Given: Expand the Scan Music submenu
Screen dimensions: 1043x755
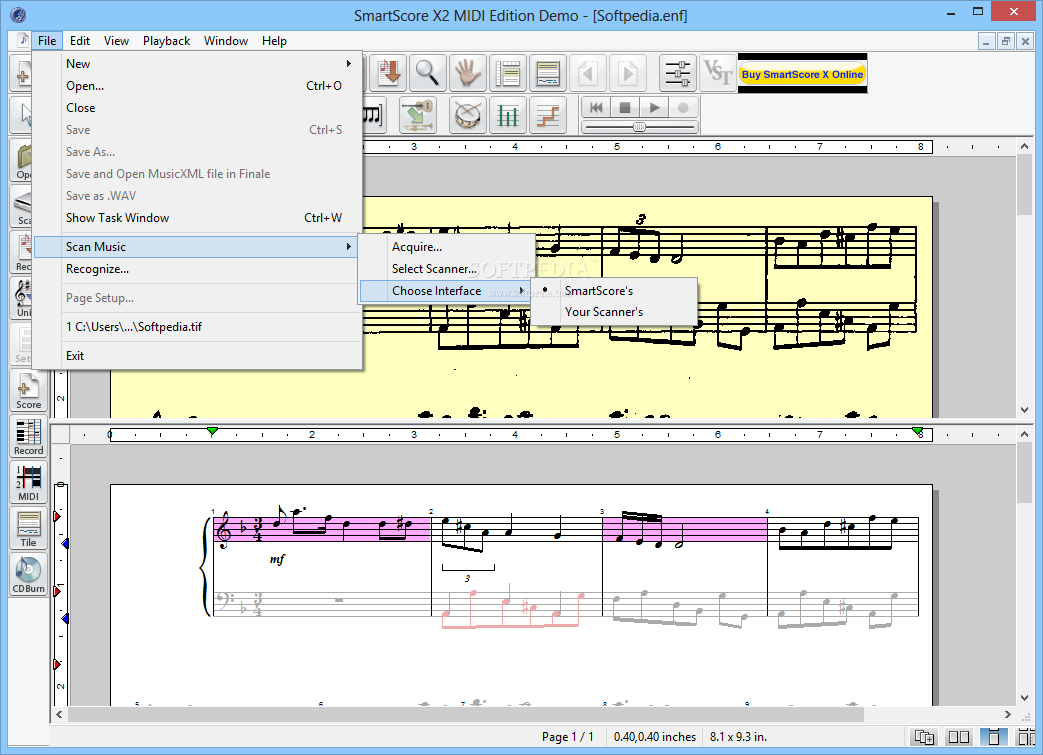Looking at the screenshot, I should pyautogui.click(x=197, y=247).
